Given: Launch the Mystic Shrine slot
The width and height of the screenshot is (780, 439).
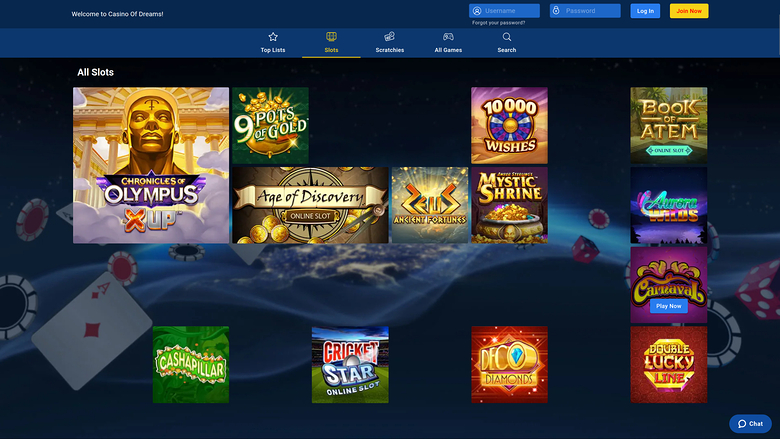Looking at the screenshot, I should (509, 205).
